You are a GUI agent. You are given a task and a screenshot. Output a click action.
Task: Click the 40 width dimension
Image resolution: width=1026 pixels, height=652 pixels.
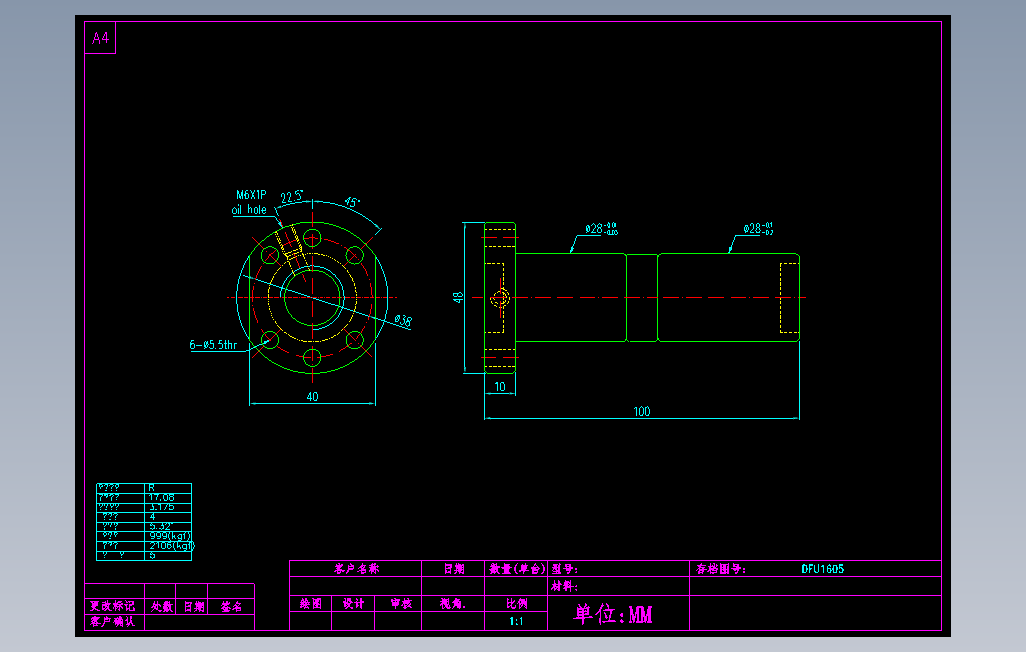(x=312, y=396)
